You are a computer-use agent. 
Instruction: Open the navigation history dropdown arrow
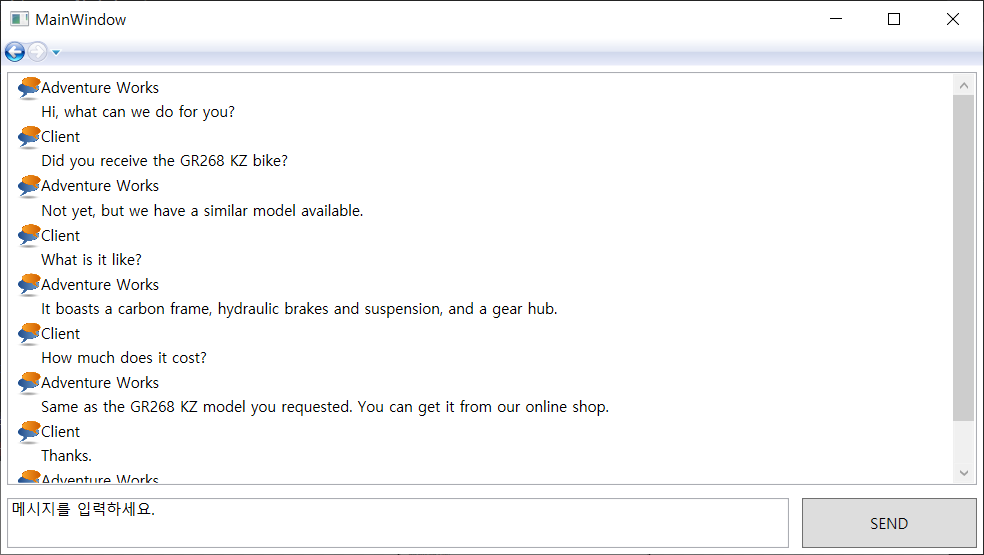[56, 52]
